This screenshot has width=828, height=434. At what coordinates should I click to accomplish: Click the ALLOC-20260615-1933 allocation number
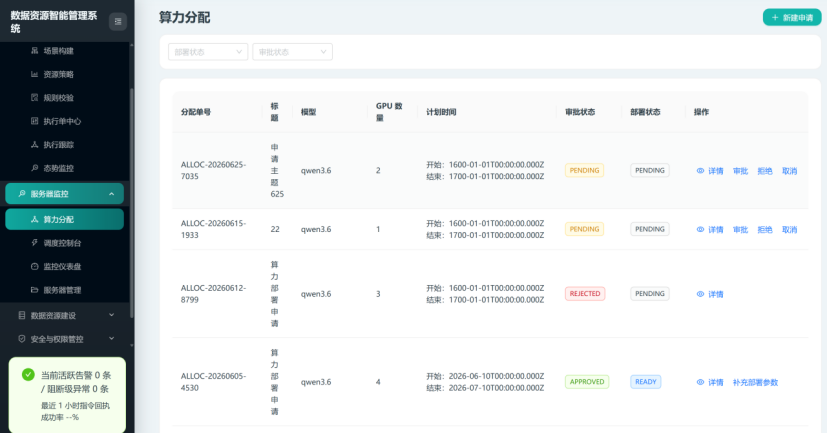213,229
